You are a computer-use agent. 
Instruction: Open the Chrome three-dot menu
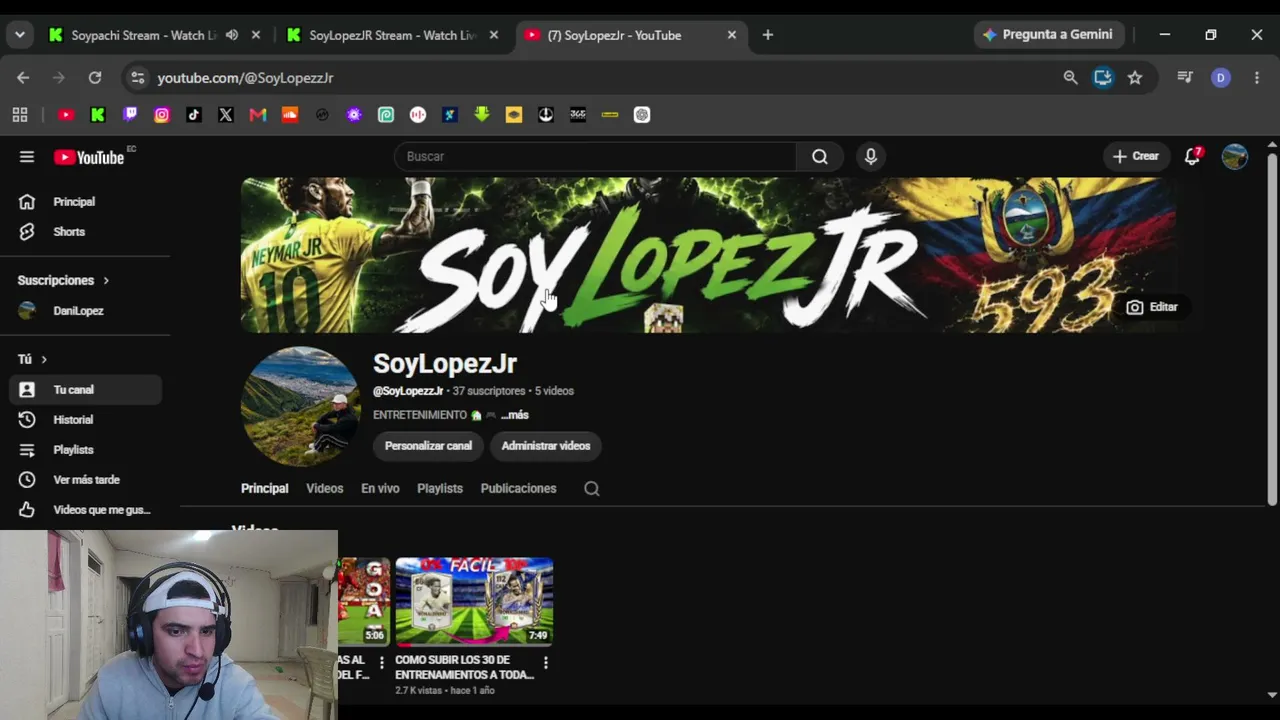pos(1257,77)
